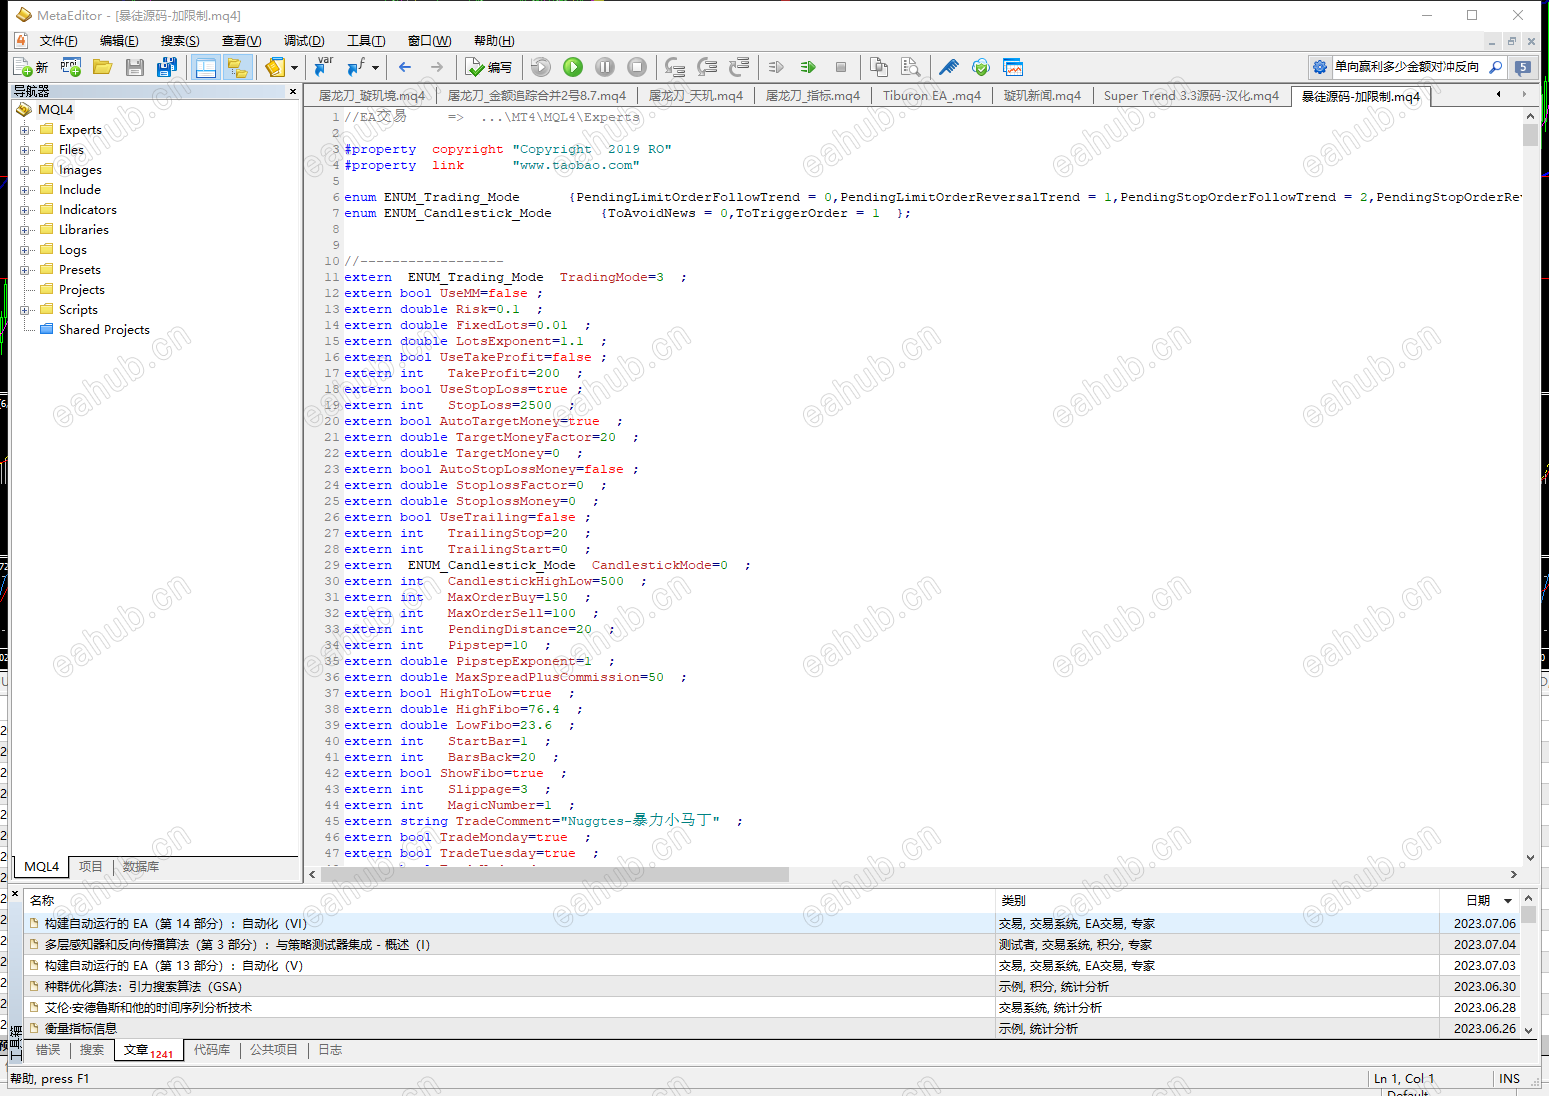Viewport: 1549px width, 1096px height.
Task: Click the editor horizontal scrollbar thumb
Action: (555, 875)
